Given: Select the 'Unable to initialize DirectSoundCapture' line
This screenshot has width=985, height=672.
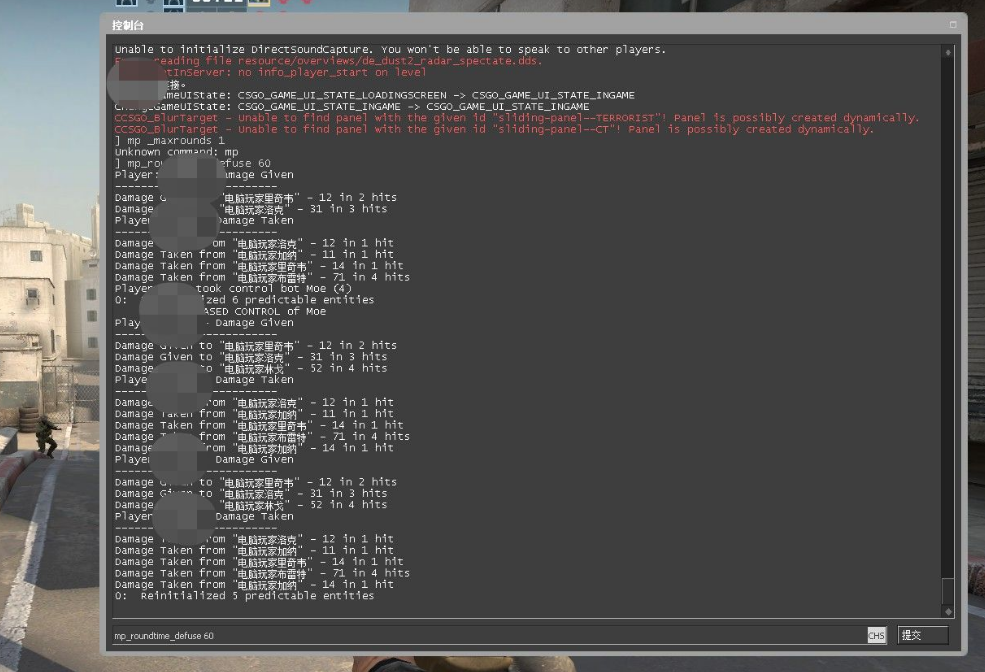Looking at the screenshot, I should (x=390, y=50).
